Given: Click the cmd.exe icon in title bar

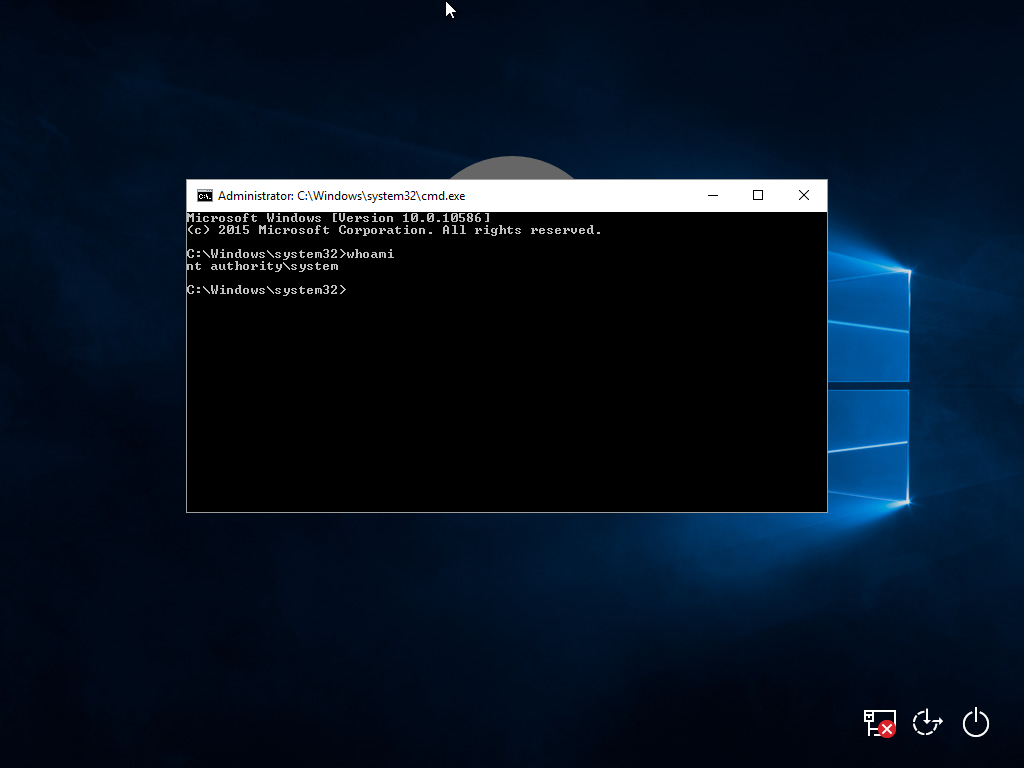Looking at the screenshot, I should [204, 196].
